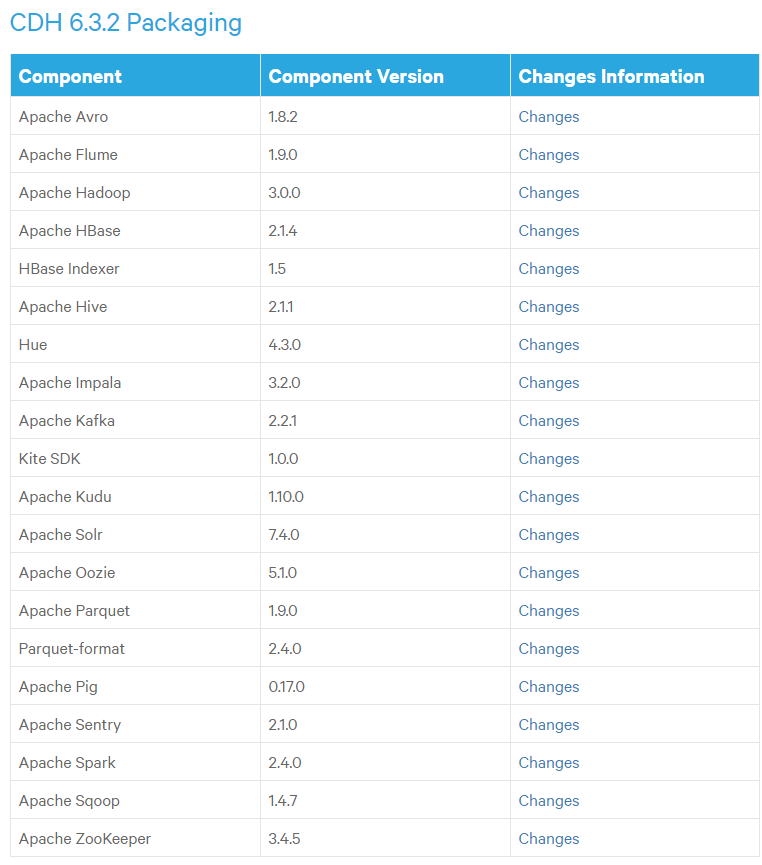The width and height of the screenshot is (762, 865).
Task: Select the Apache HBase cell
Action: pyautogui.click(x=135, y=231)
